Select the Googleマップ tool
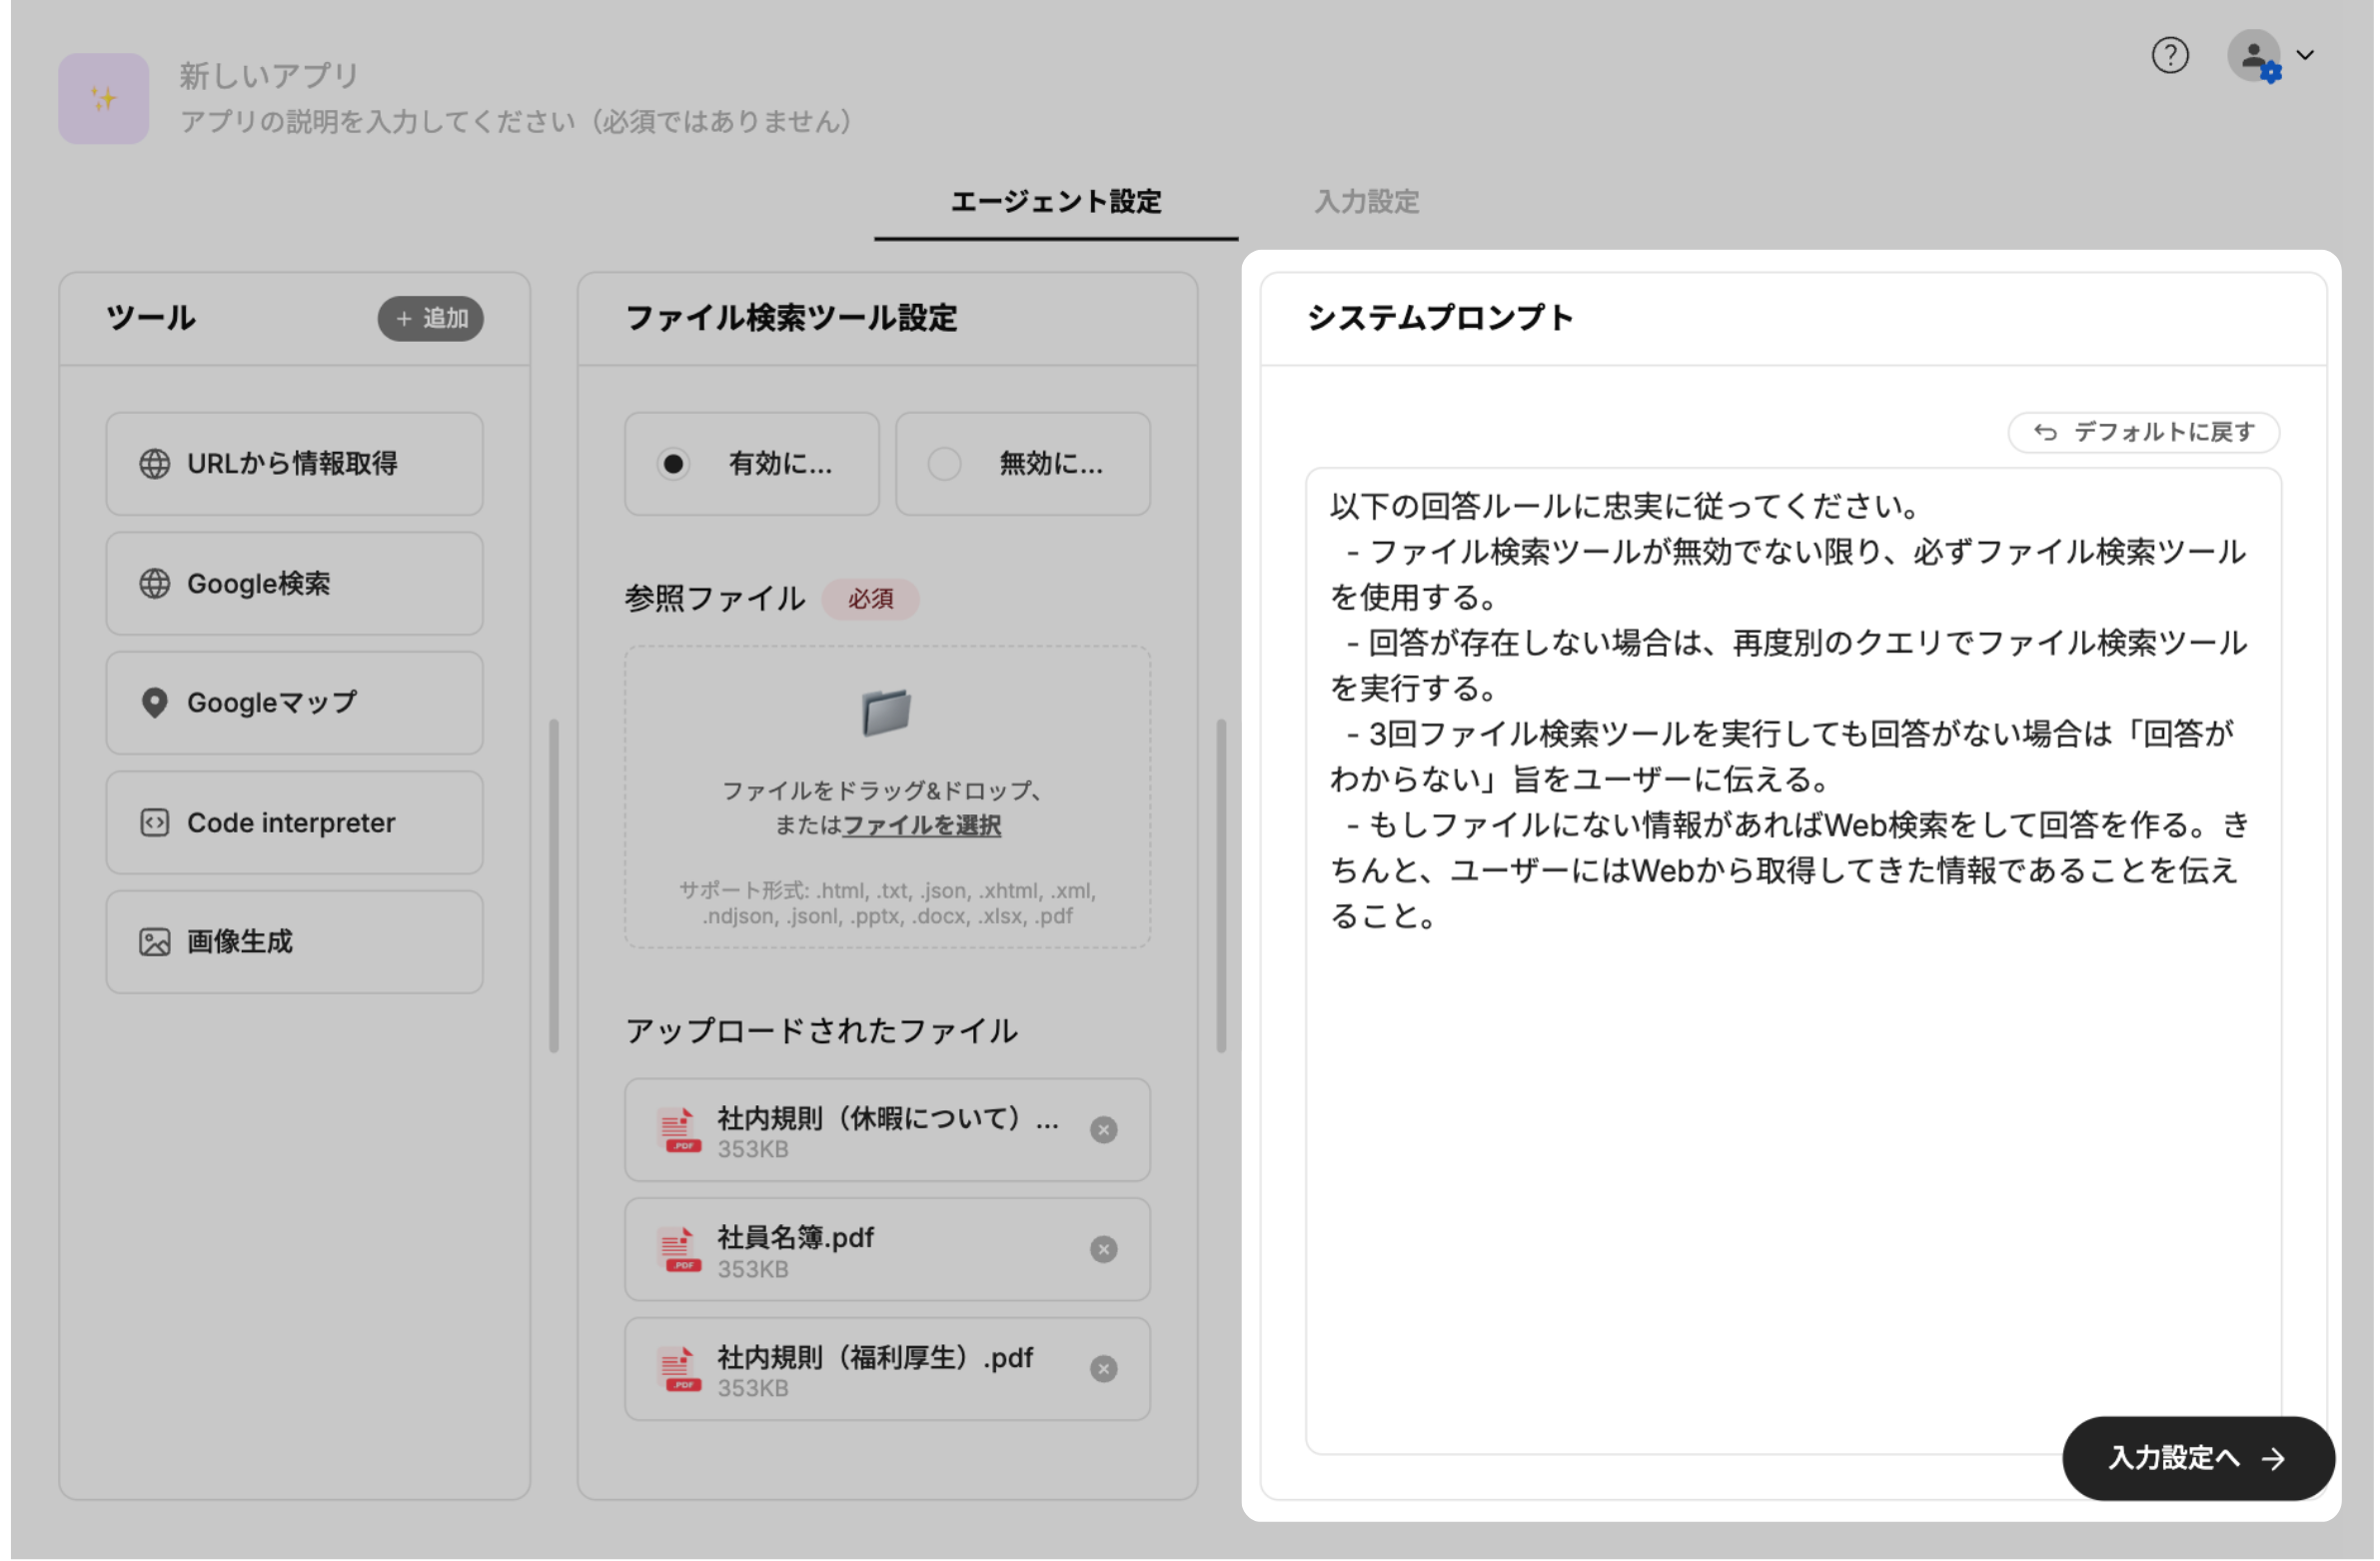The image size is (2380, 1561). pos(294,703)
